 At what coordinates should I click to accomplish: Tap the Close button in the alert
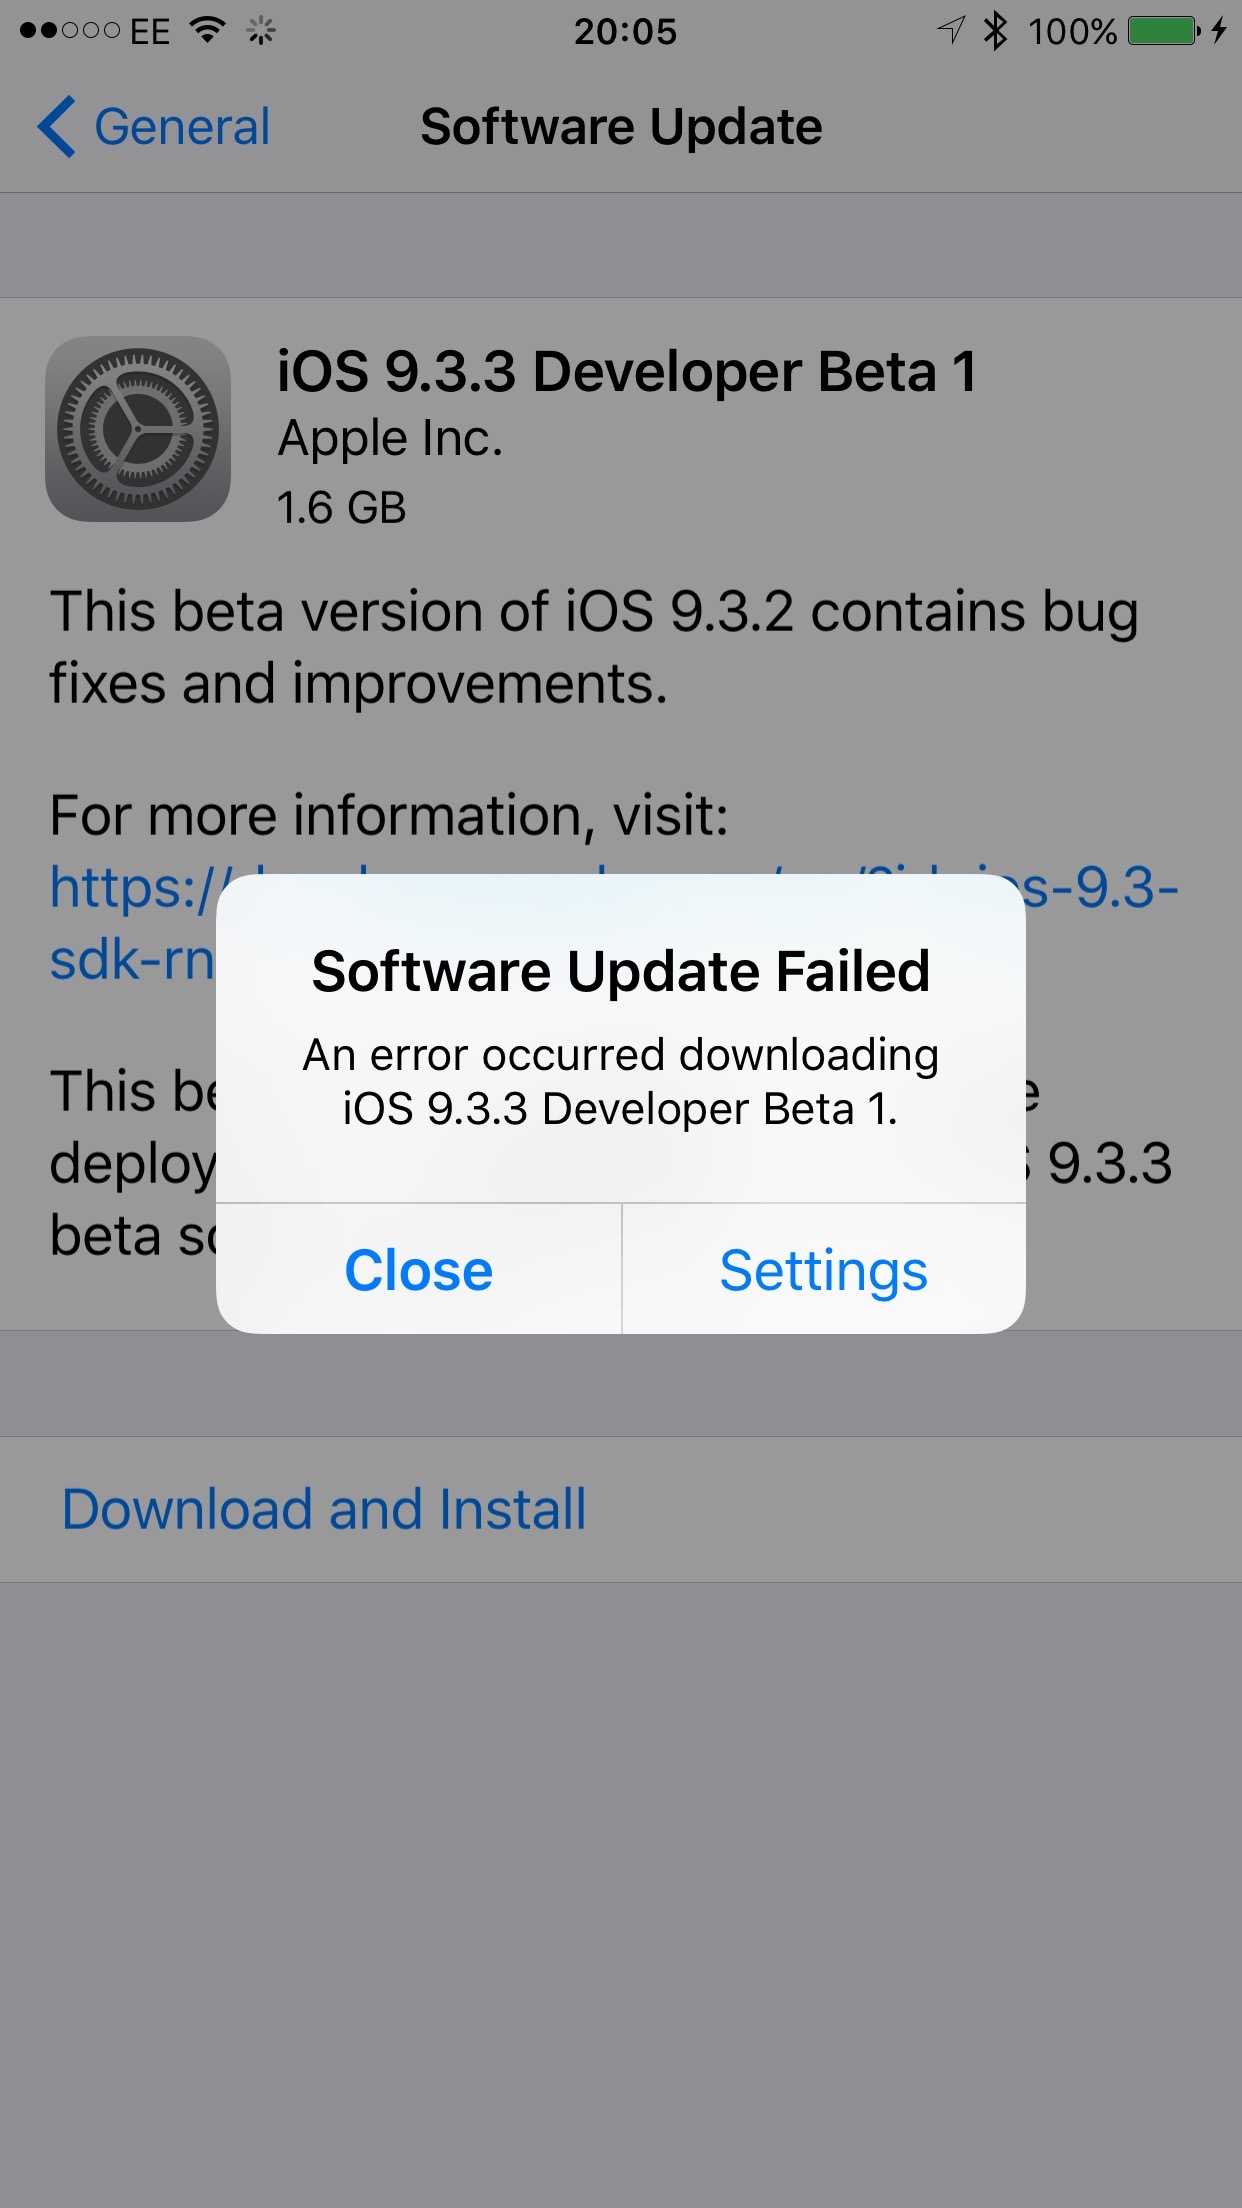pos(418,1269)
